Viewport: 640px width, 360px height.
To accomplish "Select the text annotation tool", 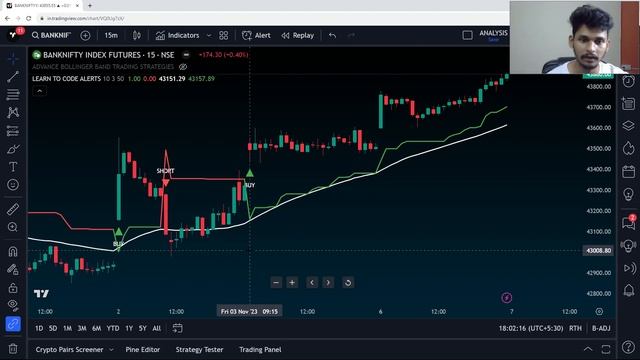I will click(x=13, y=167).
